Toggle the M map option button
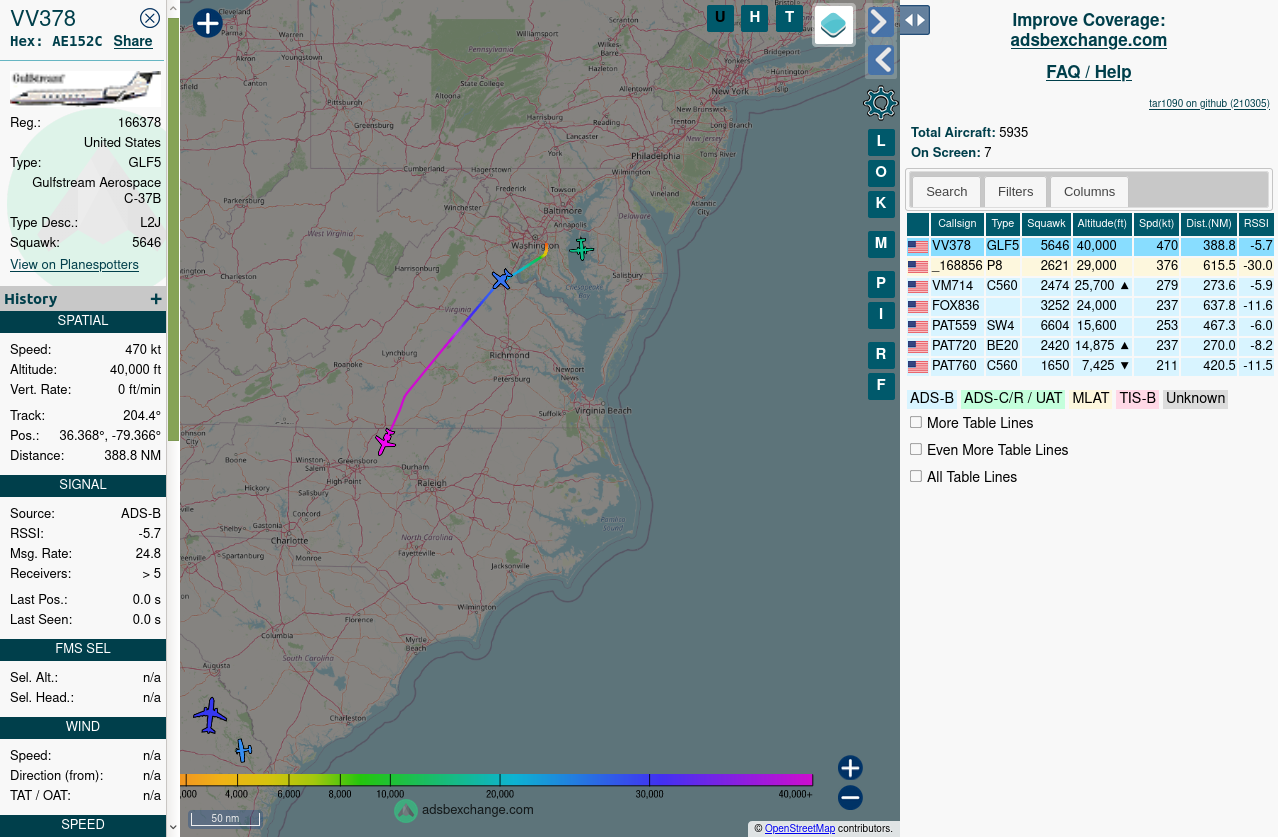Screen dimensions: 1278x837 881,244
